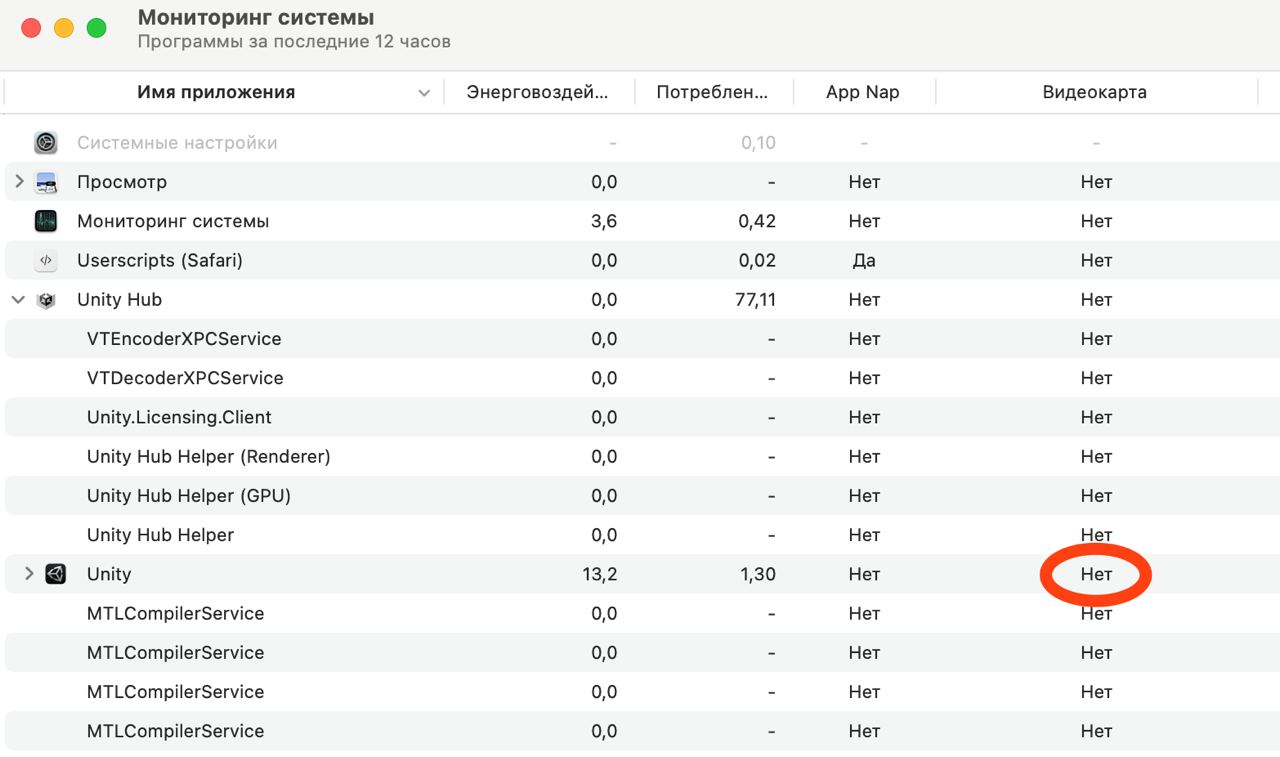
Task: Click the Unity Hub cube icon
Action: click(46, 300)
